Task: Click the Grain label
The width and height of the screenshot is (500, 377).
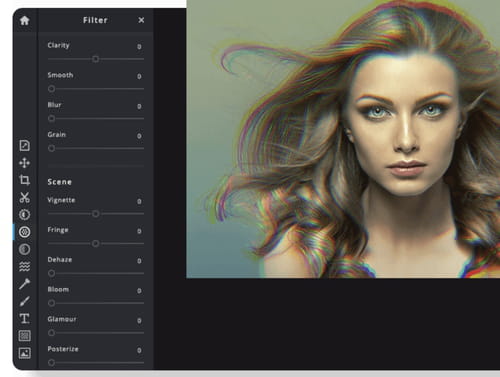Action: point(57,134)
